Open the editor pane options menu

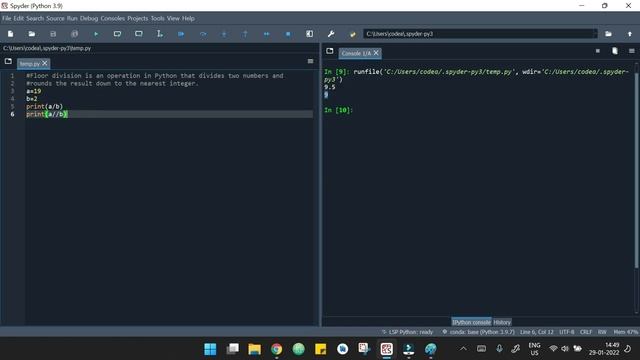[311, 61]
